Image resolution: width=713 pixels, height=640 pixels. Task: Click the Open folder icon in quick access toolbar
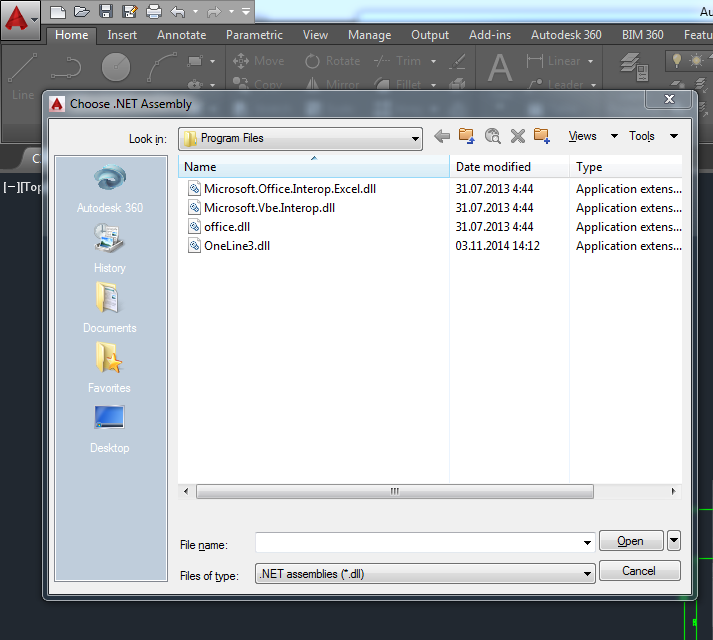pyautogui.click(x=82, y=11)
